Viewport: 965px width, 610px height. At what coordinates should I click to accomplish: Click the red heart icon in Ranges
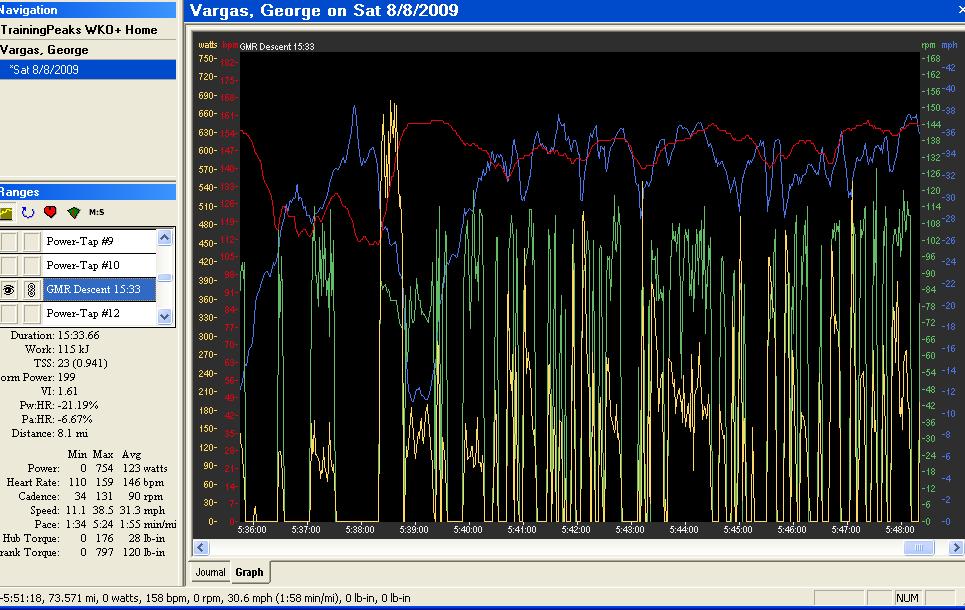50,212
